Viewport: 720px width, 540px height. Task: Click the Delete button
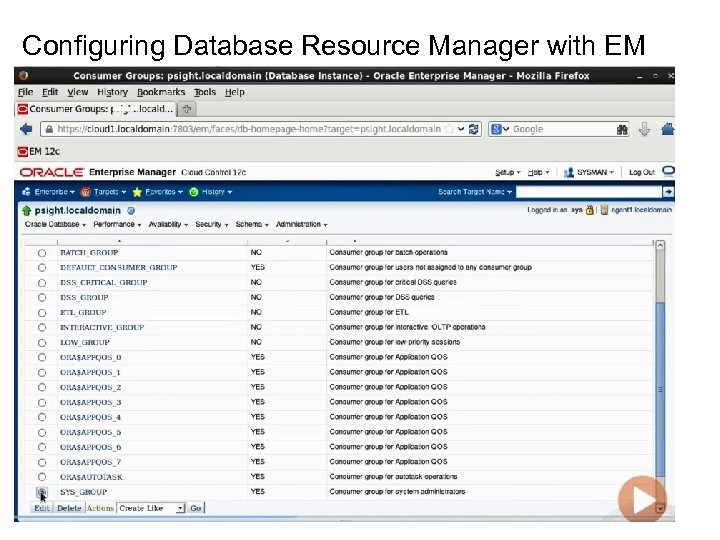pyautogui.click(x=69, y=508)
